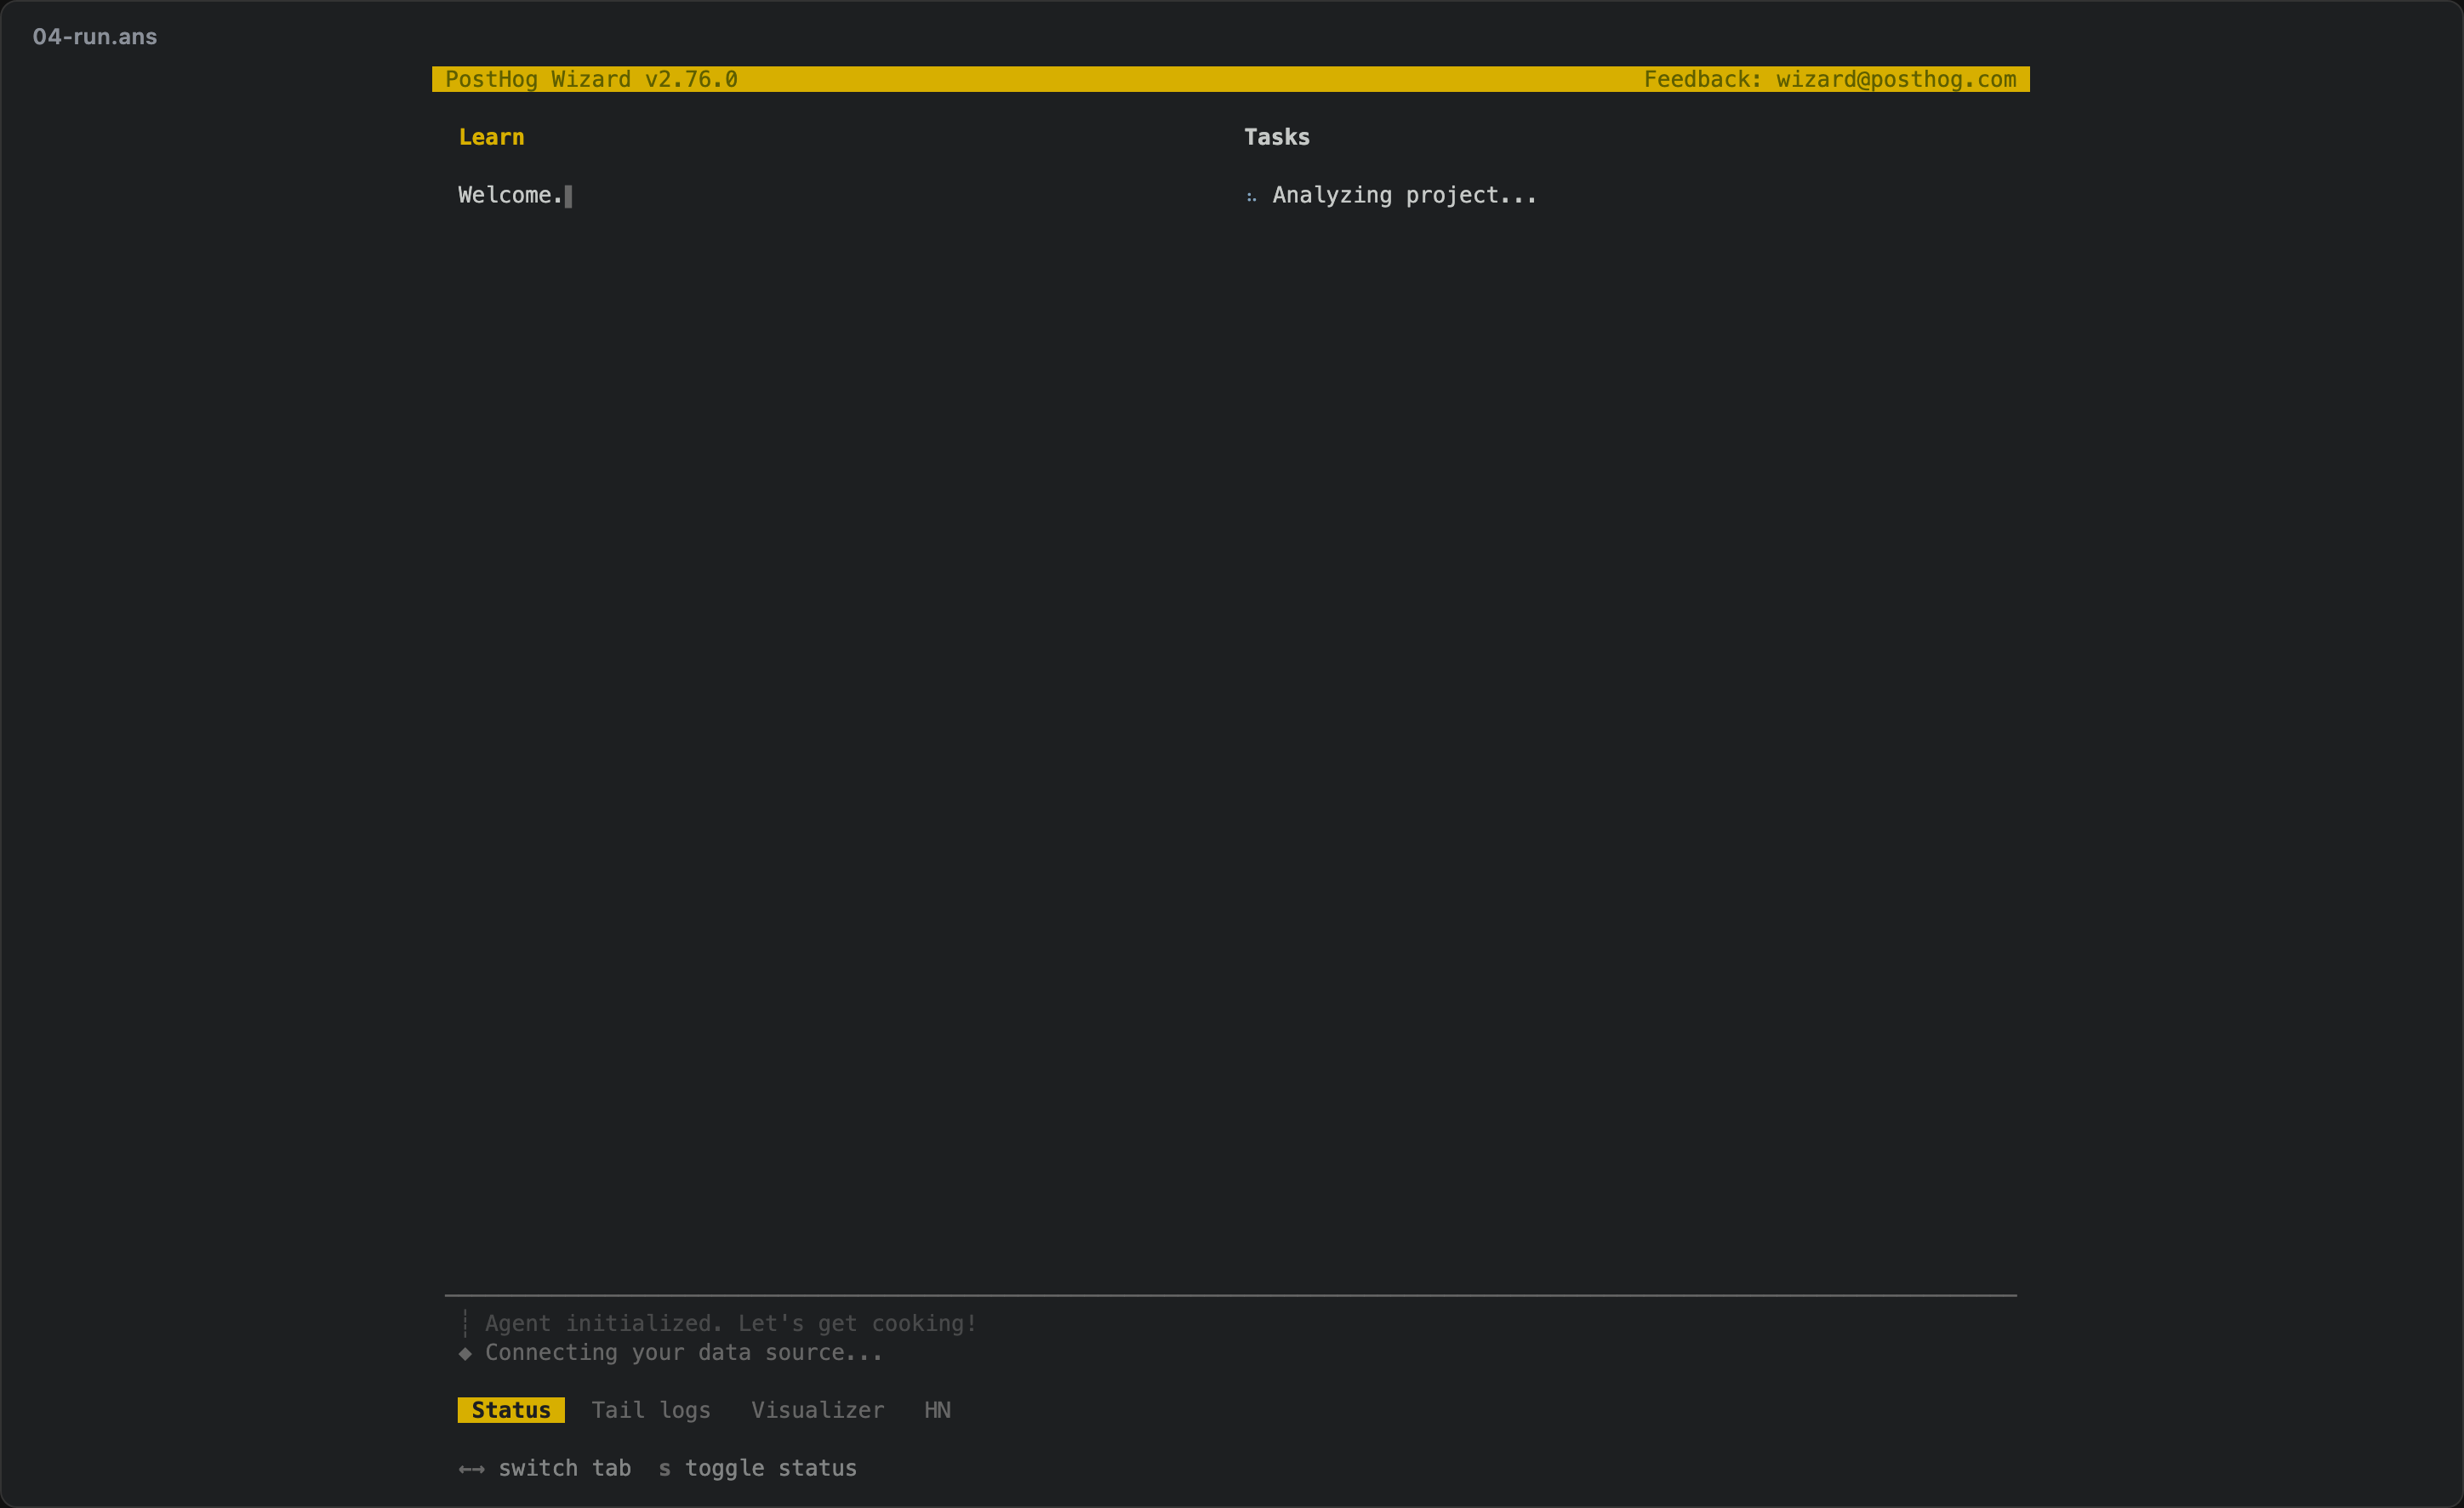Open the Visualizer tab
This screenshot has width=2464, height=1508.
tap(818, 1410)
